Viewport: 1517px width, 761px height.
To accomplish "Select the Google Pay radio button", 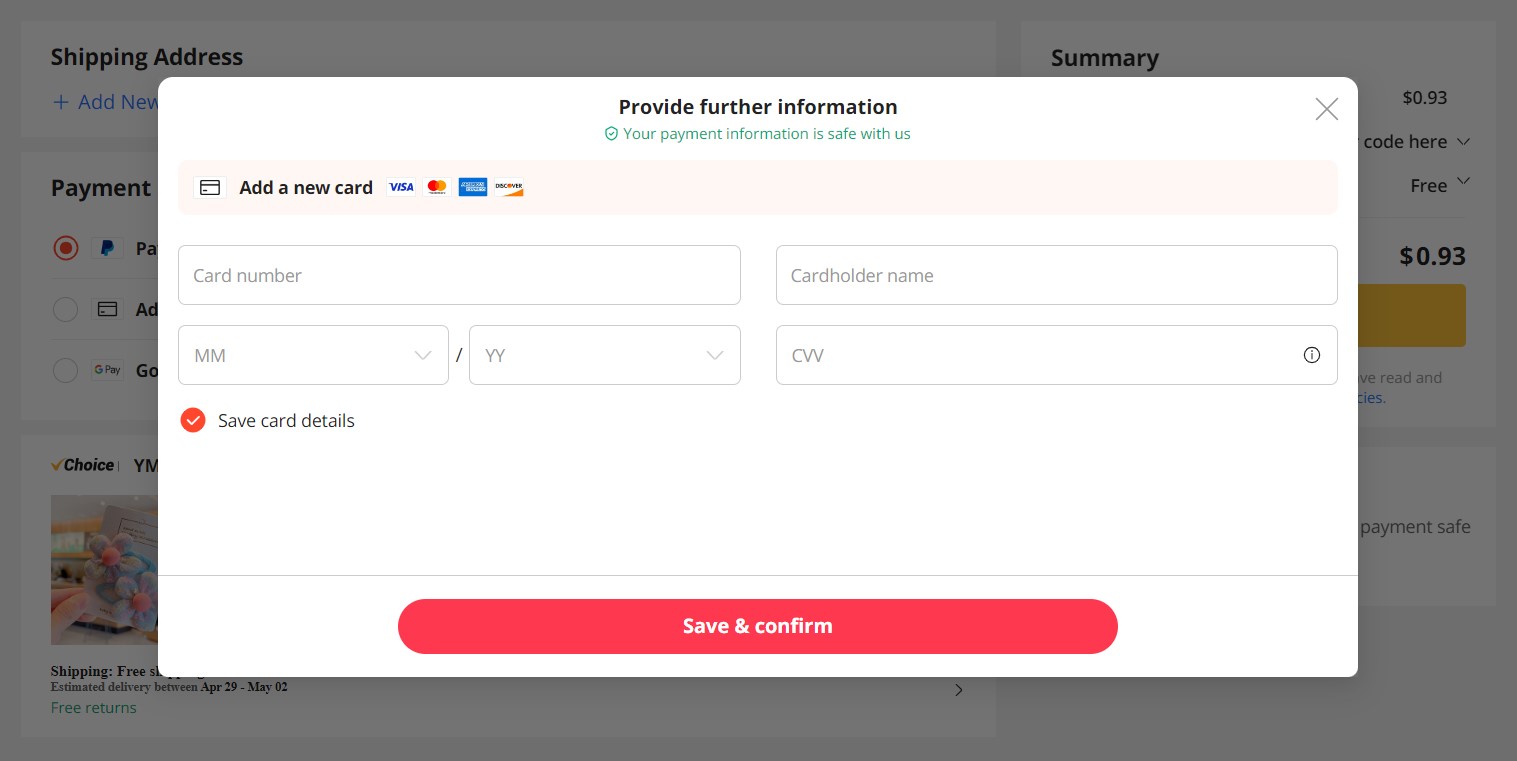I will click(x=66, y=370).
